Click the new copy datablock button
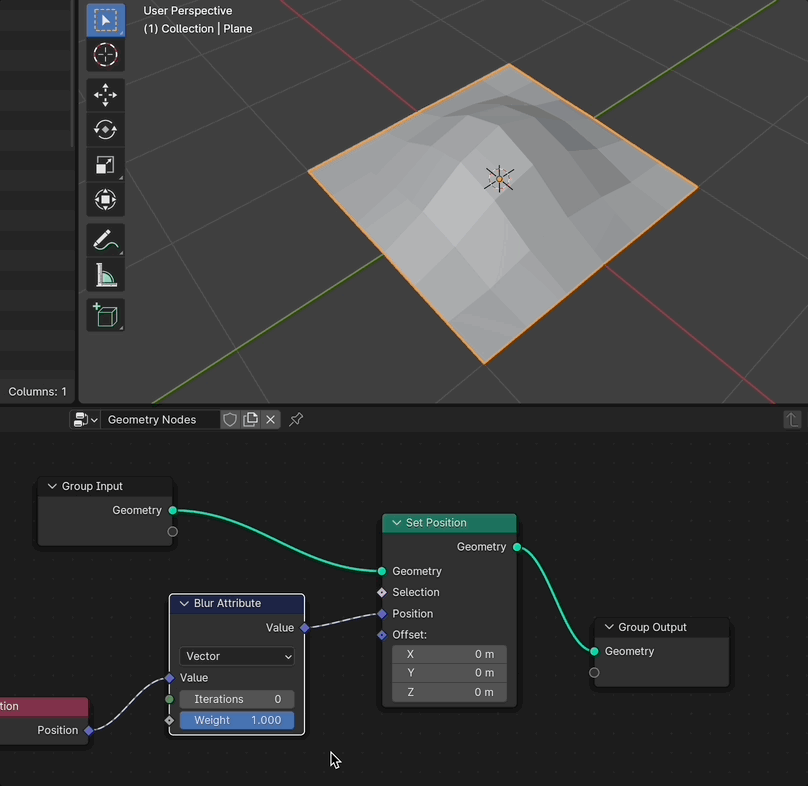This screenshot has width=808, height=786. (x=250, y=419)
